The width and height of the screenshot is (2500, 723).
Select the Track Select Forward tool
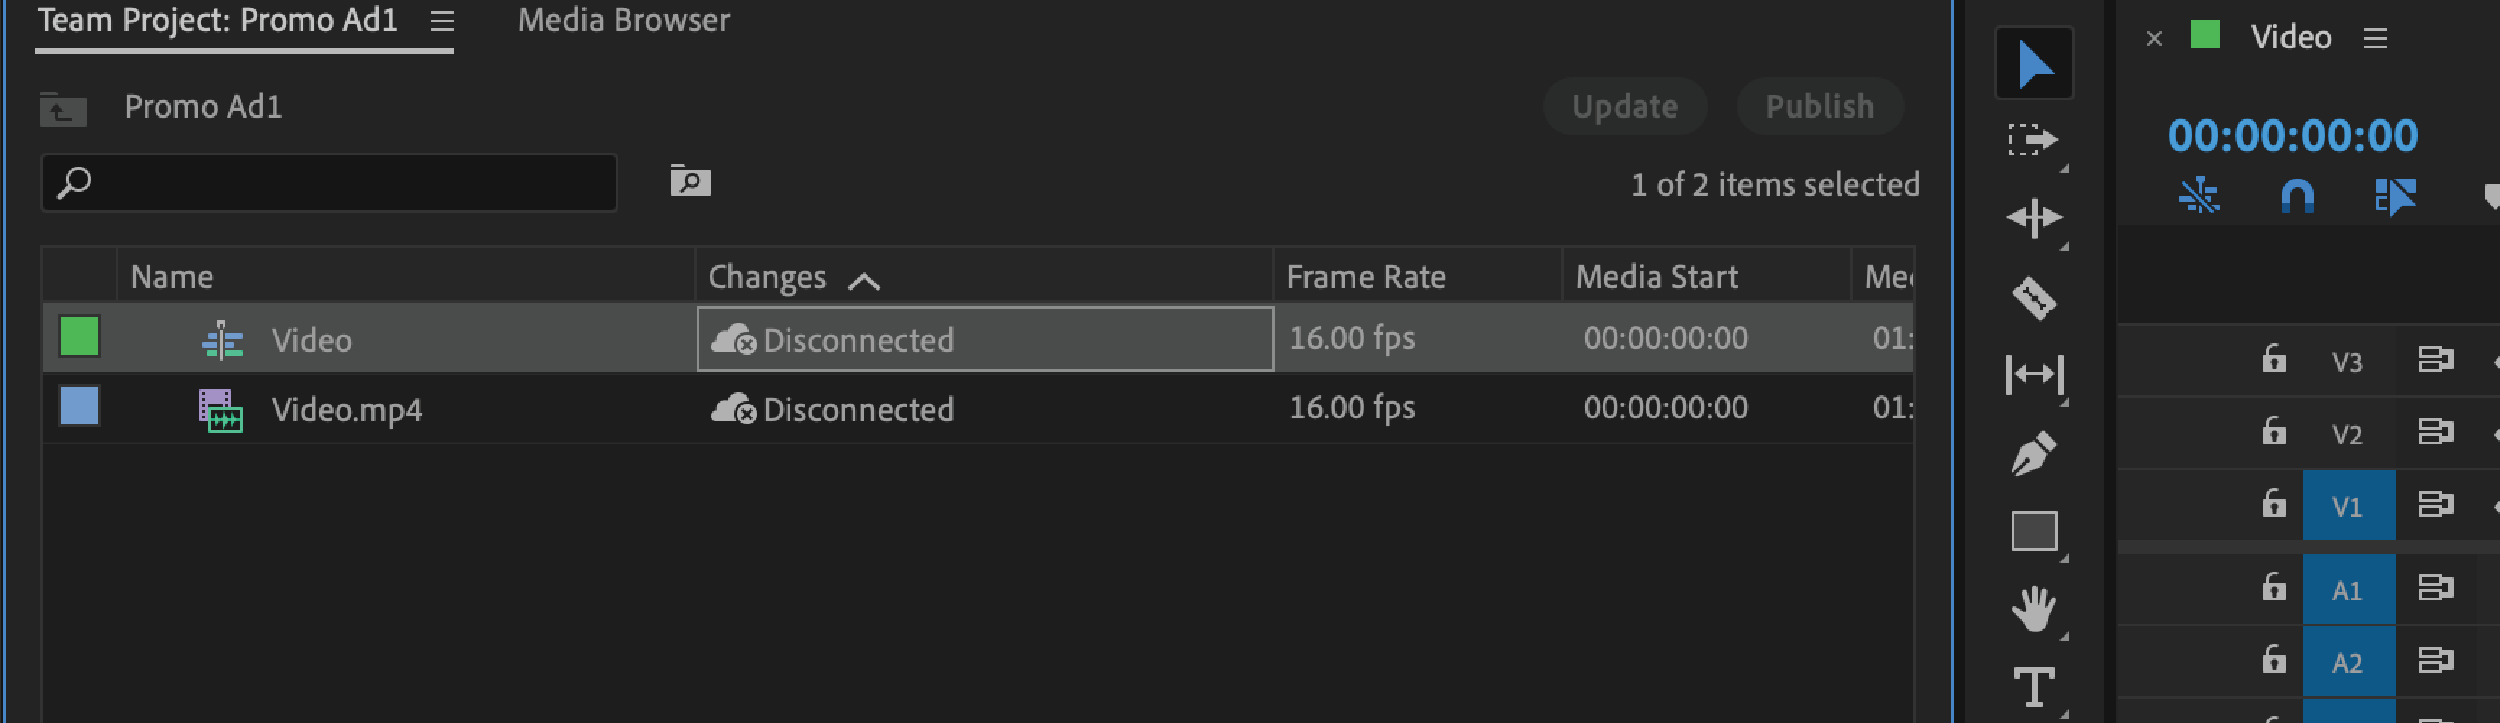coord(2033,140)
